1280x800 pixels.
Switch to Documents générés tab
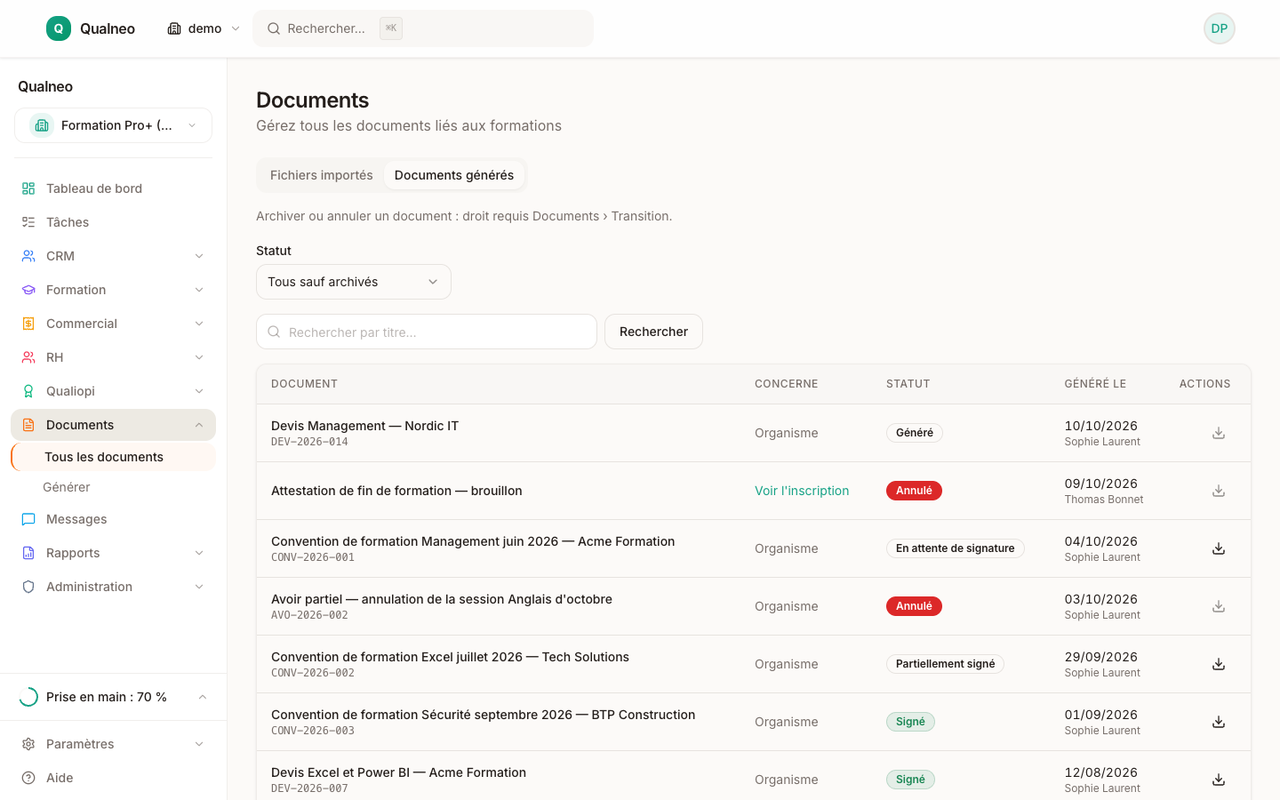(454, 175)
